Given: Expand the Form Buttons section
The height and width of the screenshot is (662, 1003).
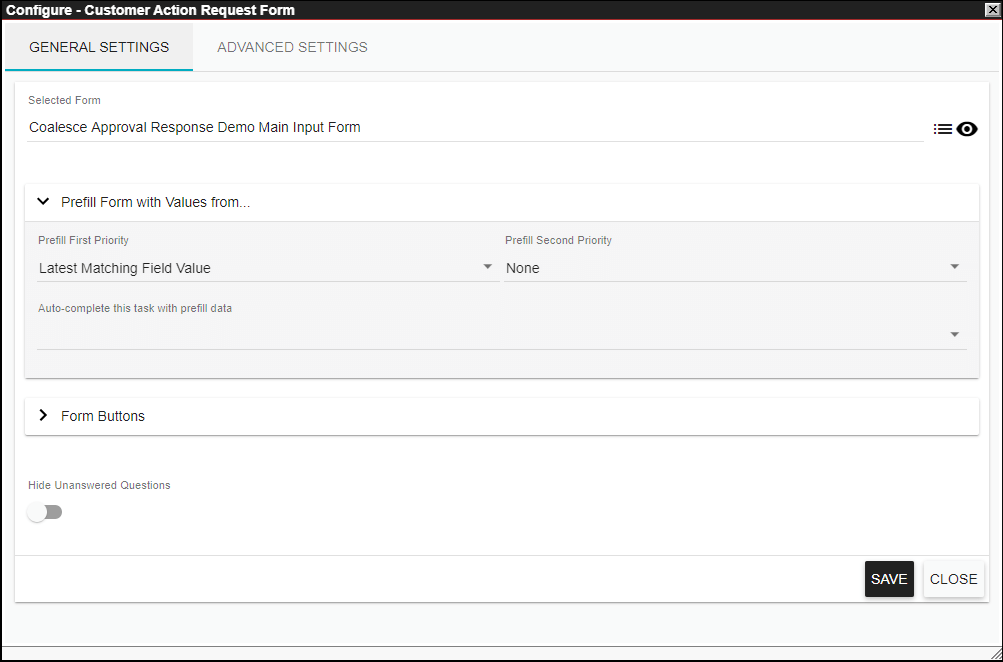Looking at the screenshot, I should click(x=502, y=416).
